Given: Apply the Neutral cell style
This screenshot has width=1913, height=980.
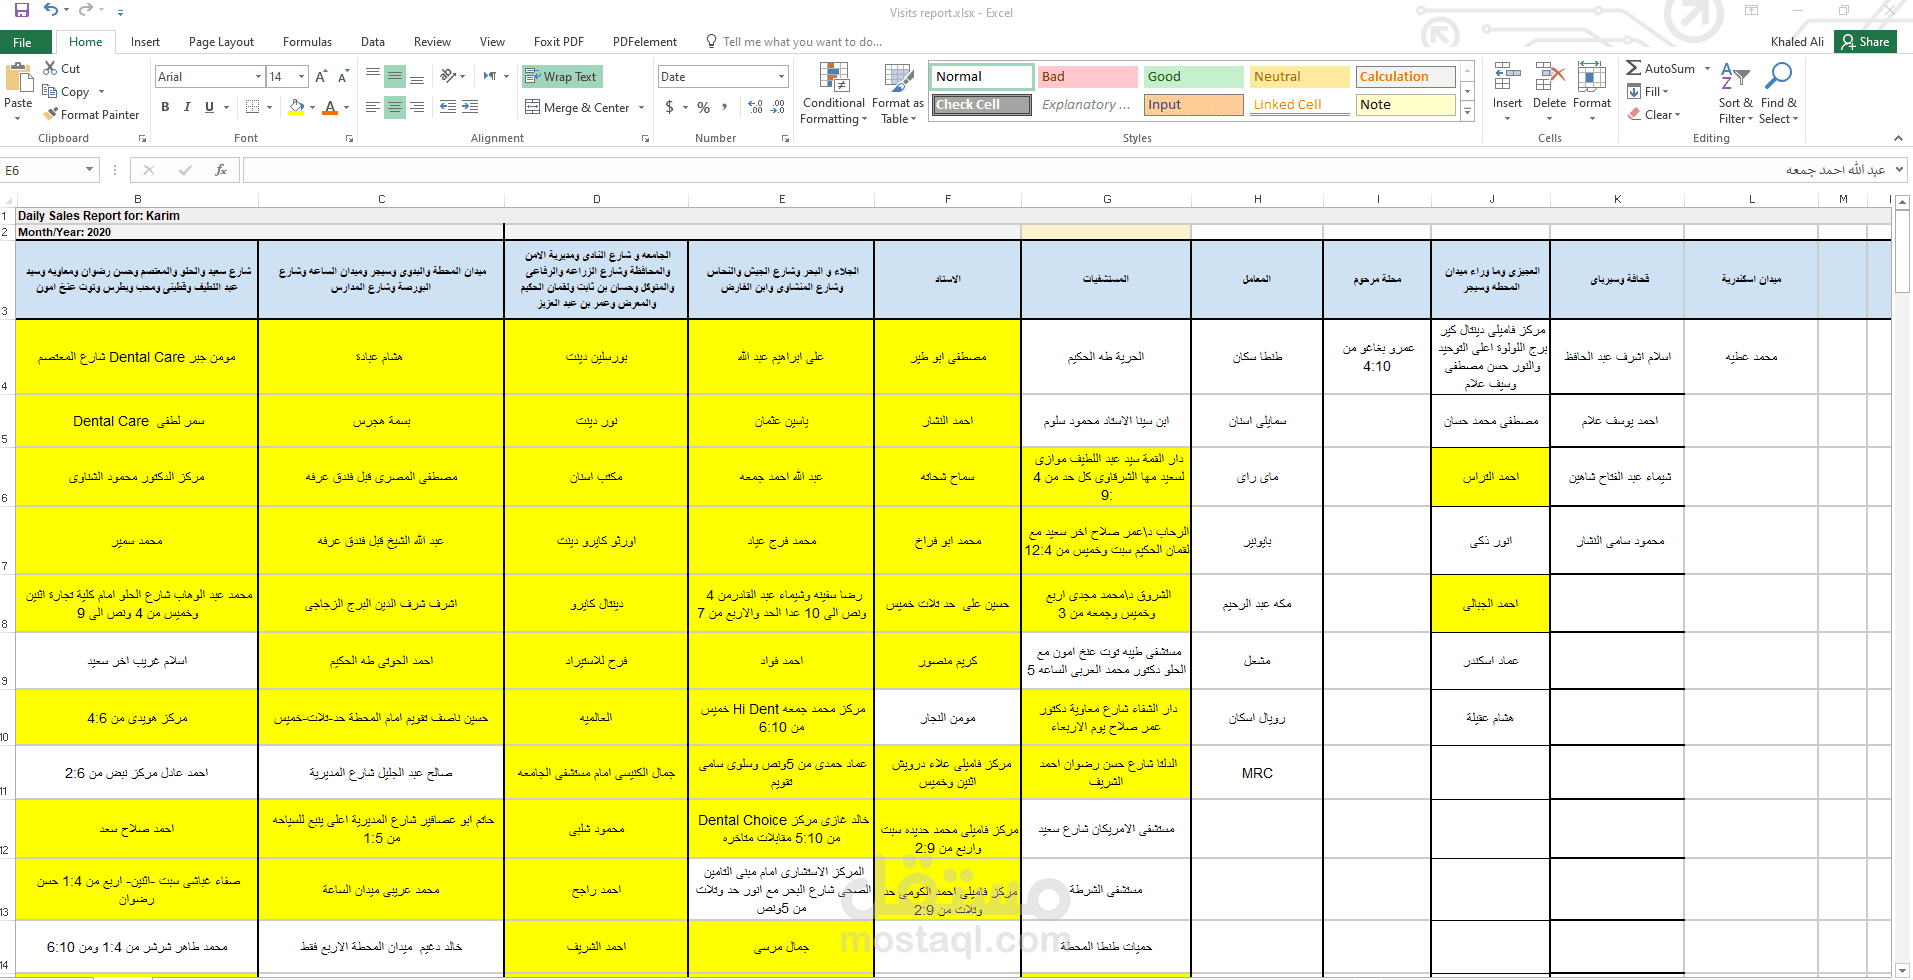Looking at the screenshot, I should pos(1299,76).
